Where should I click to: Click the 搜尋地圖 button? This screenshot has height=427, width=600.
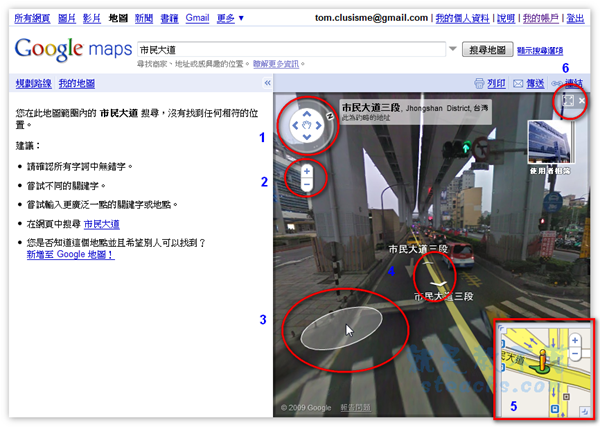pos(488,50)
